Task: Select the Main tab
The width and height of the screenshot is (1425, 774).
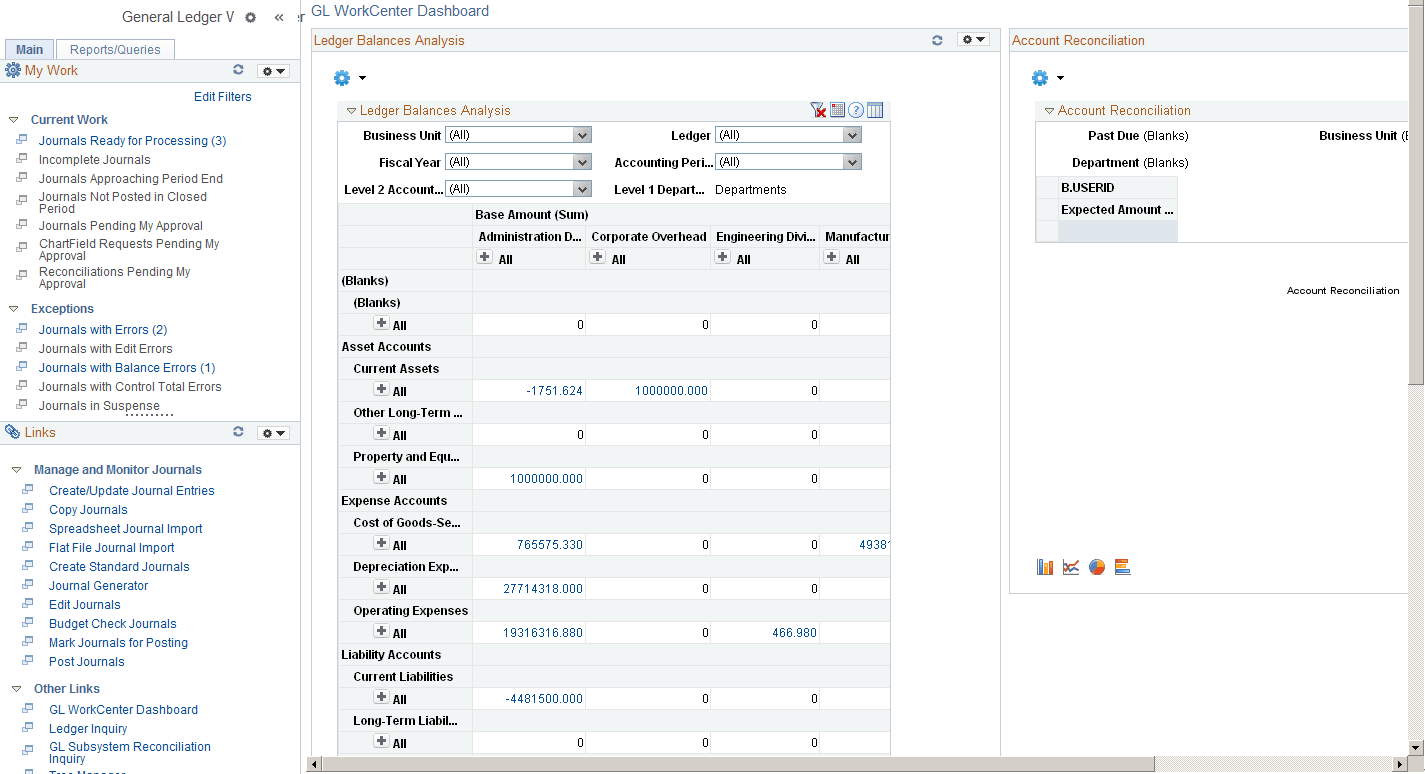Action: point(29,48)
